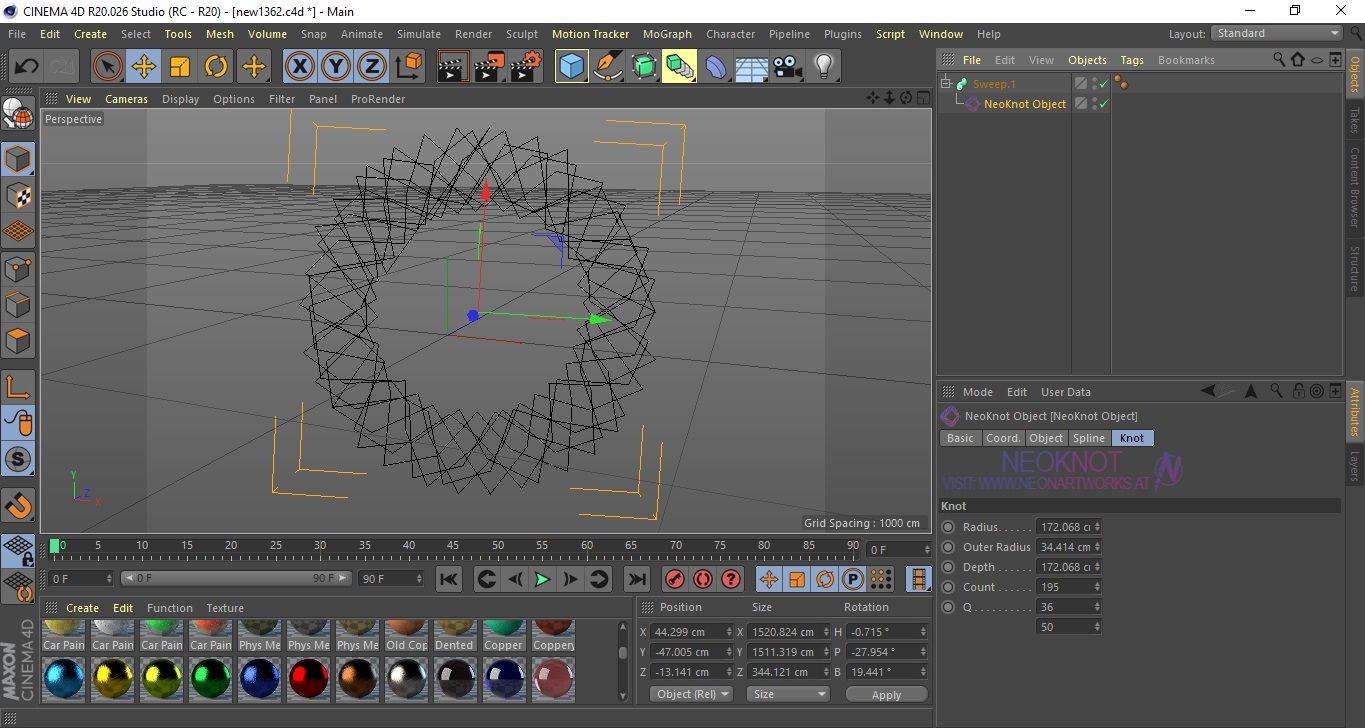The image size is (1365, 728).
Task: Add a Camera object
Action: point(788,67)
